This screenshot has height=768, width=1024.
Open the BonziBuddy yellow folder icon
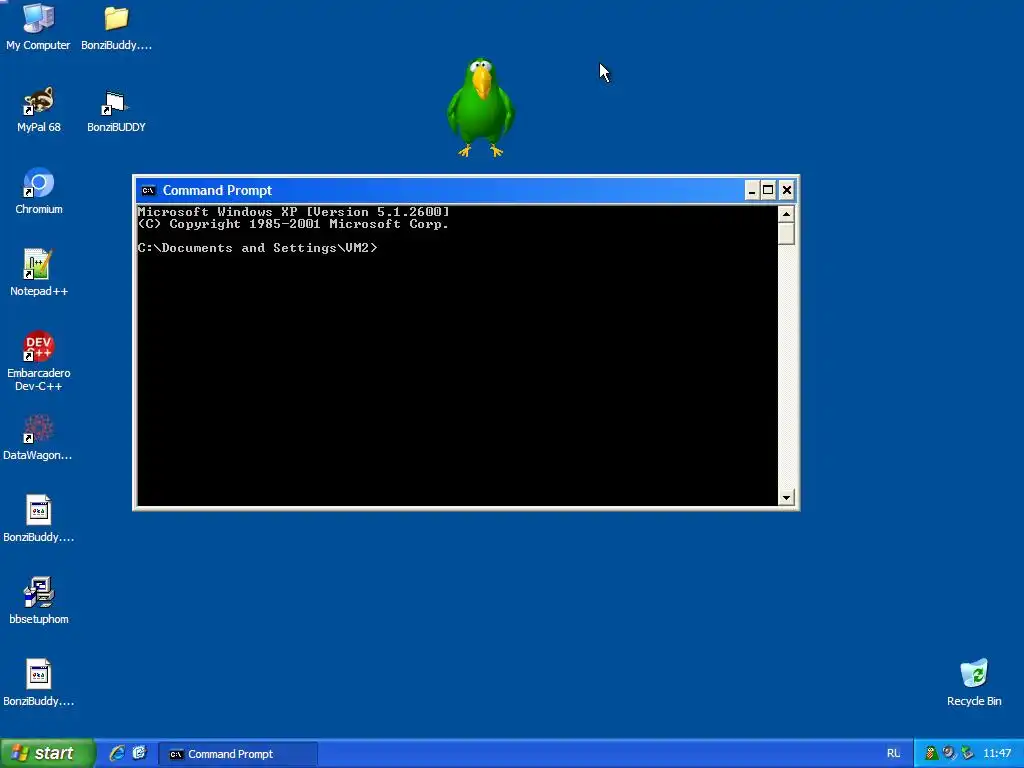point(116,26)
